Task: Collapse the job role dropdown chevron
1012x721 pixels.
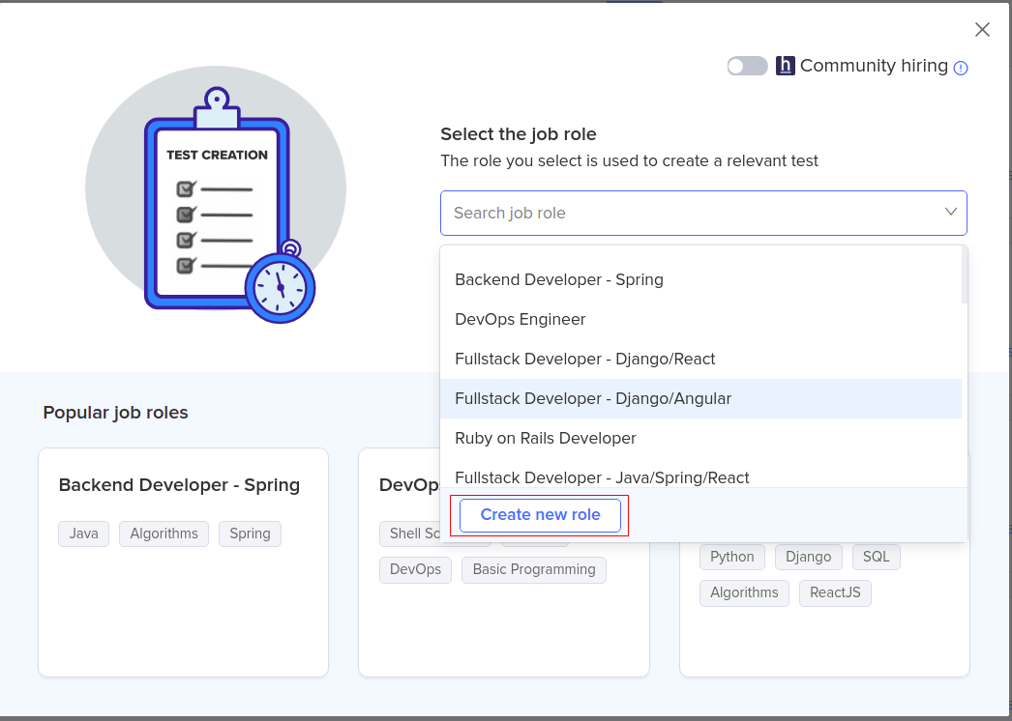Action: [950, 212]
